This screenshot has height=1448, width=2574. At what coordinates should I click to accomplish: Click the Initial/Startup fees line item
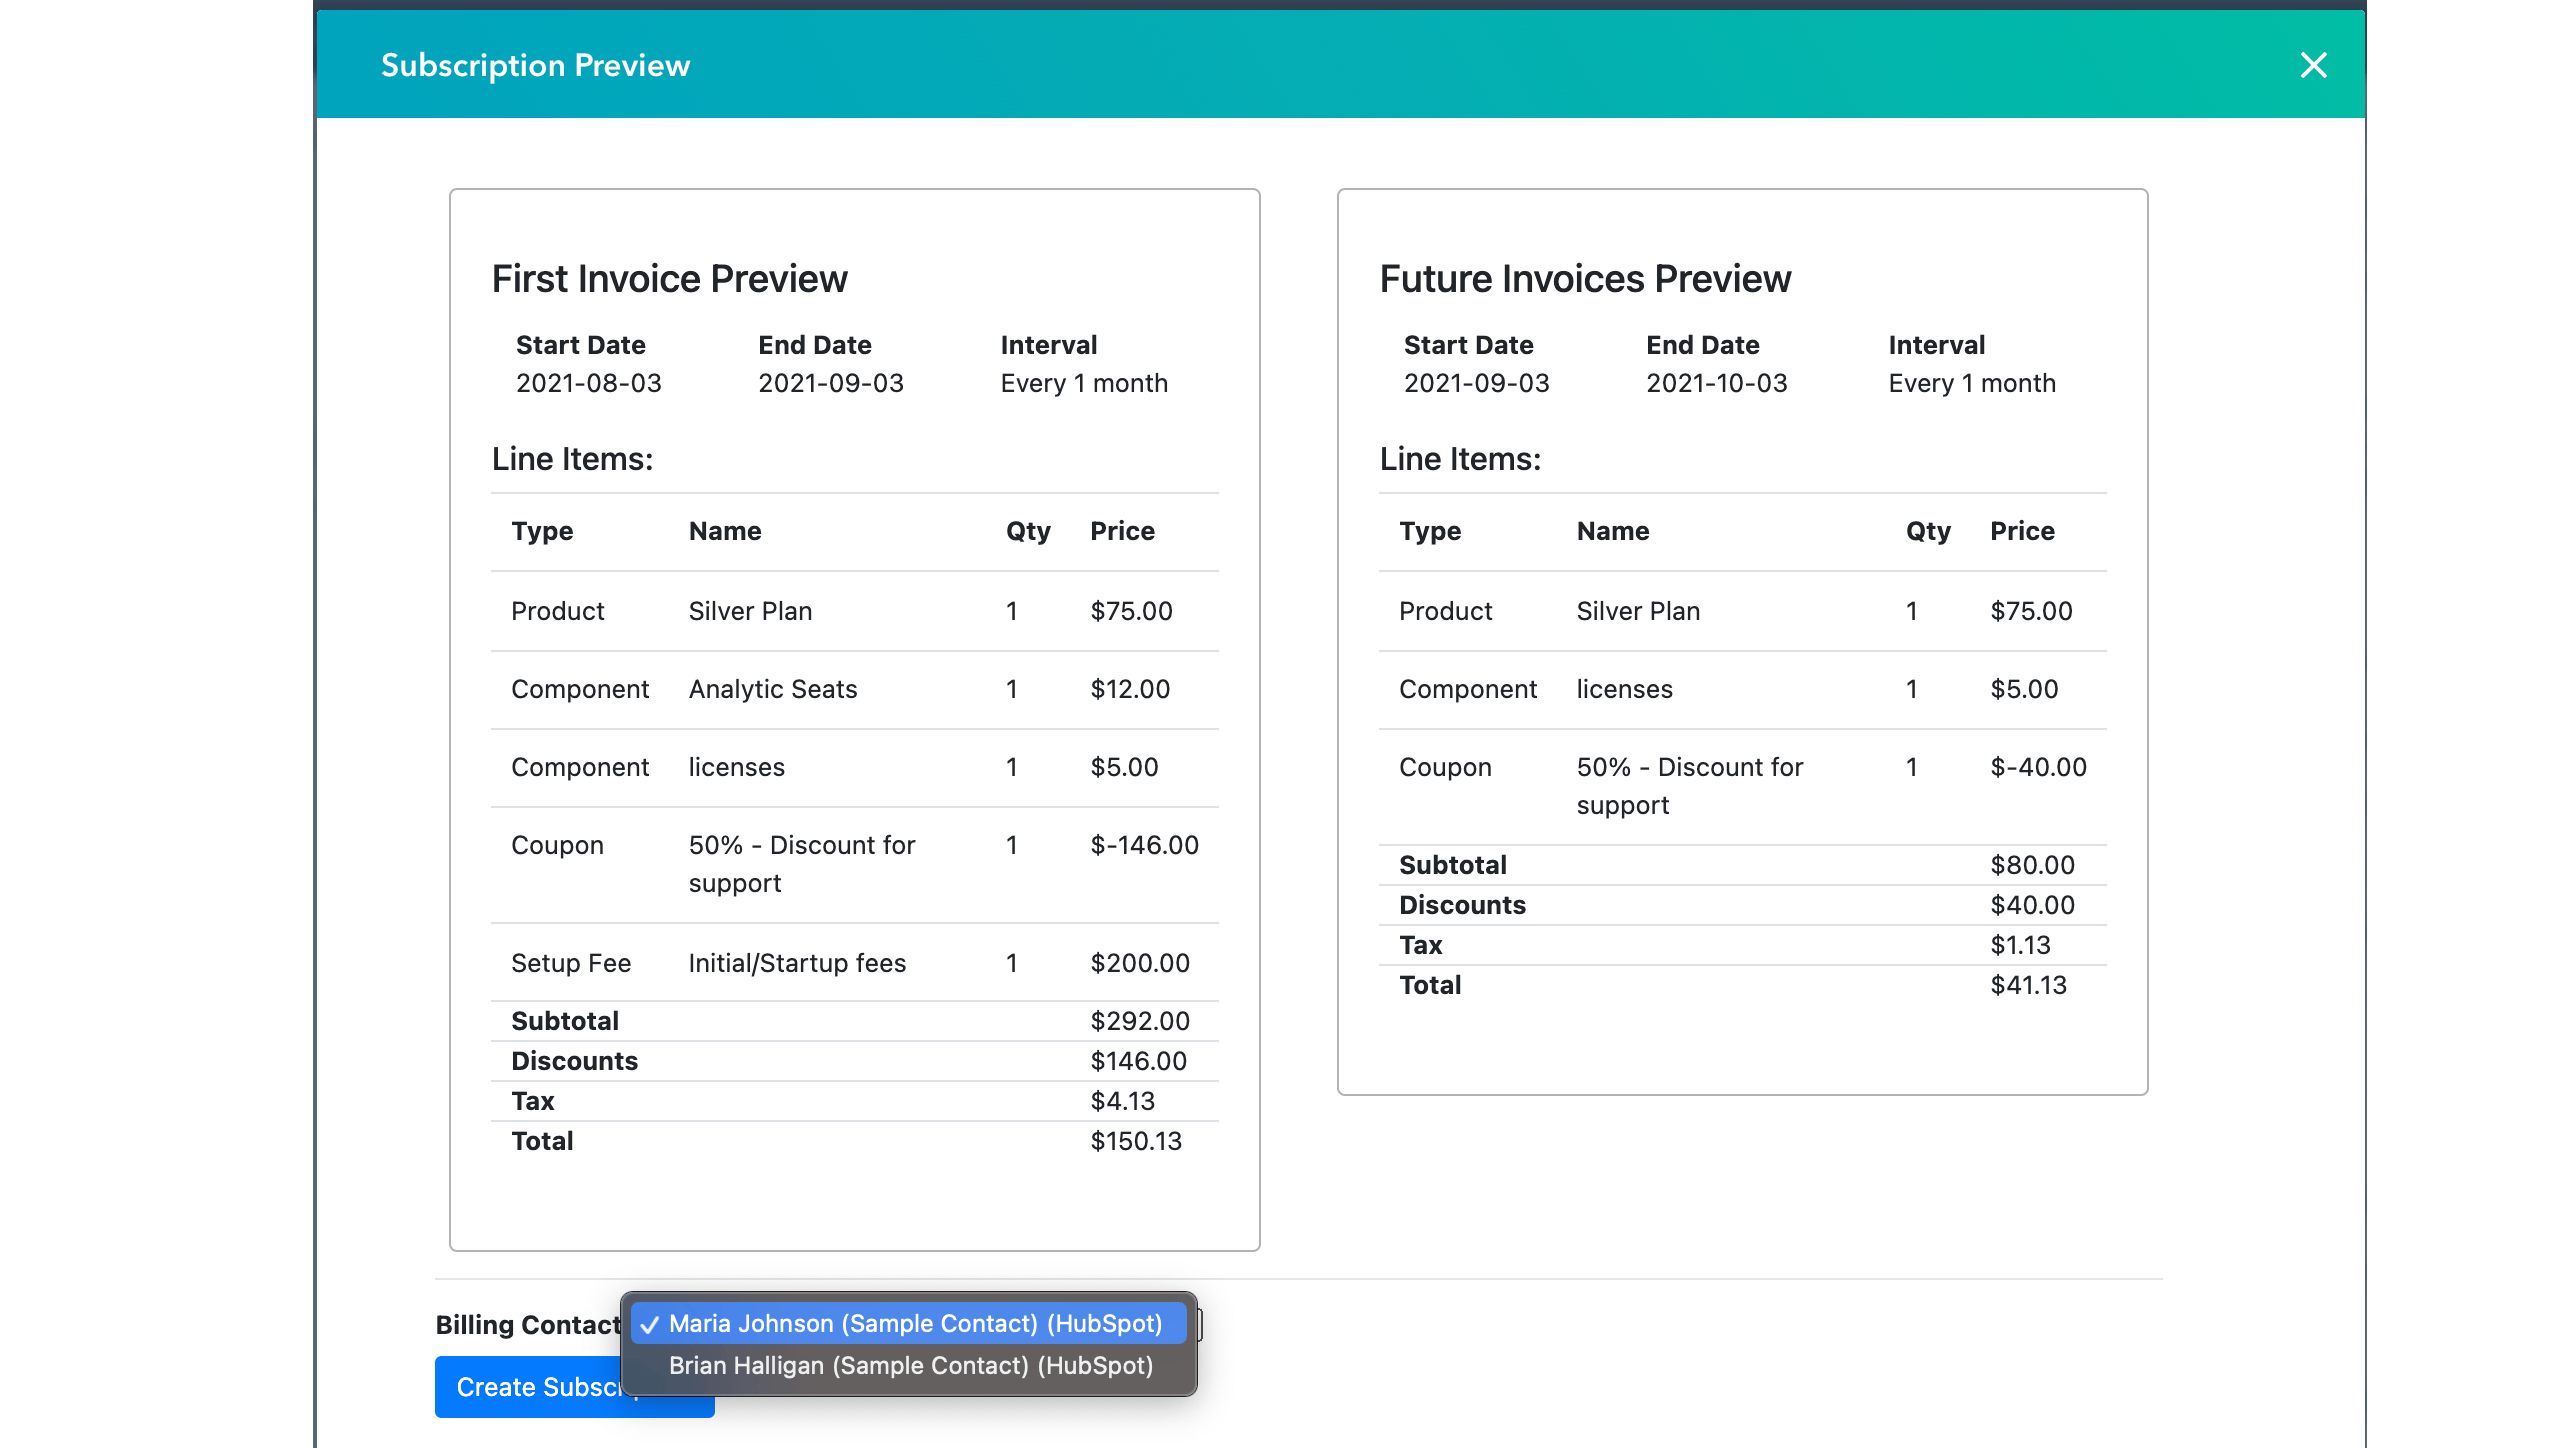click(x=796, y=963)
